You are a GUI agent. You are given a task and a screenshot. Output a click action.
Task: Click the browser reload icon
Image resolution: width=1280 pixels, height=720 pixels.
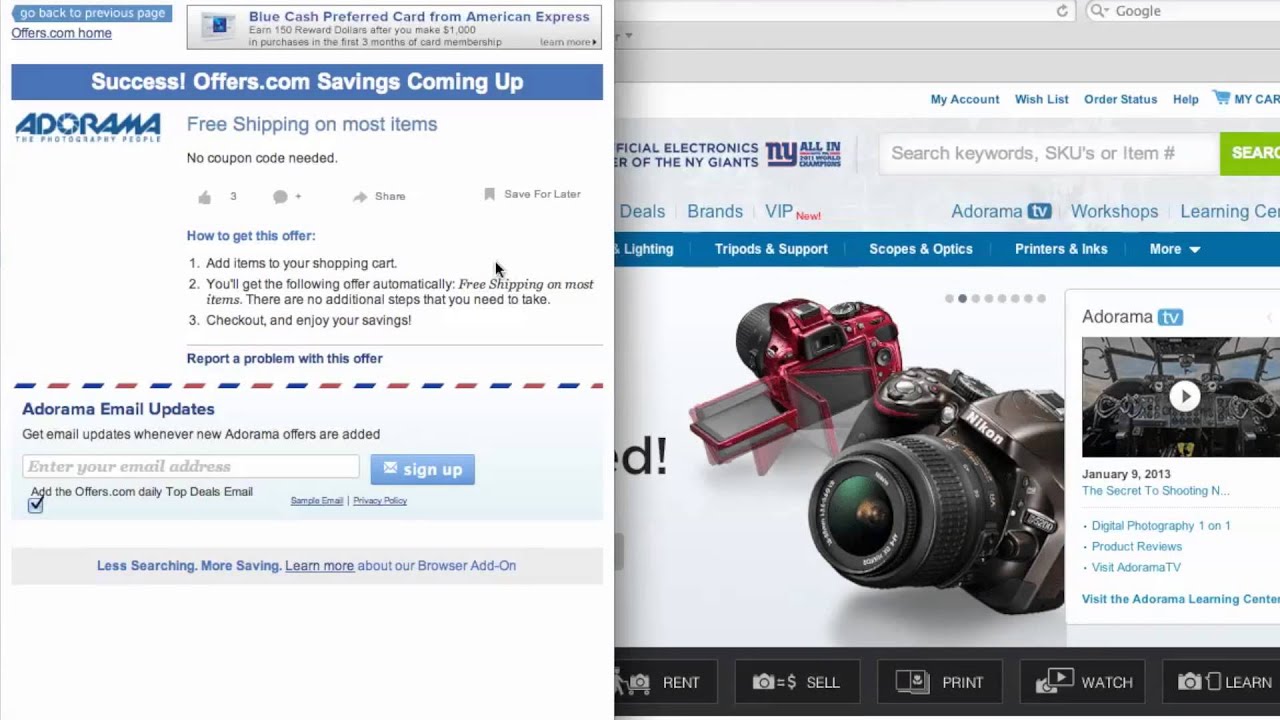click(1062, 11)
